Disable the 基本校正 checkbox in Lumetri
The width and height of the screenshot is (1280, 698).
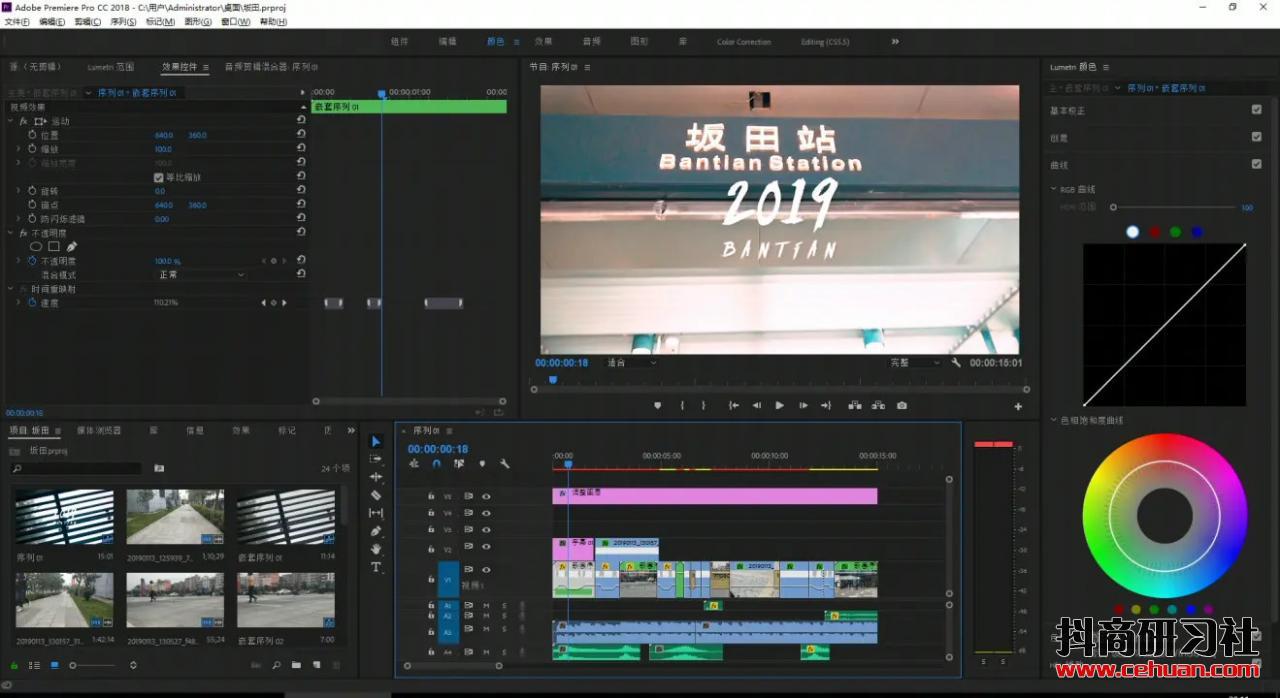[x=1256, y=110]
